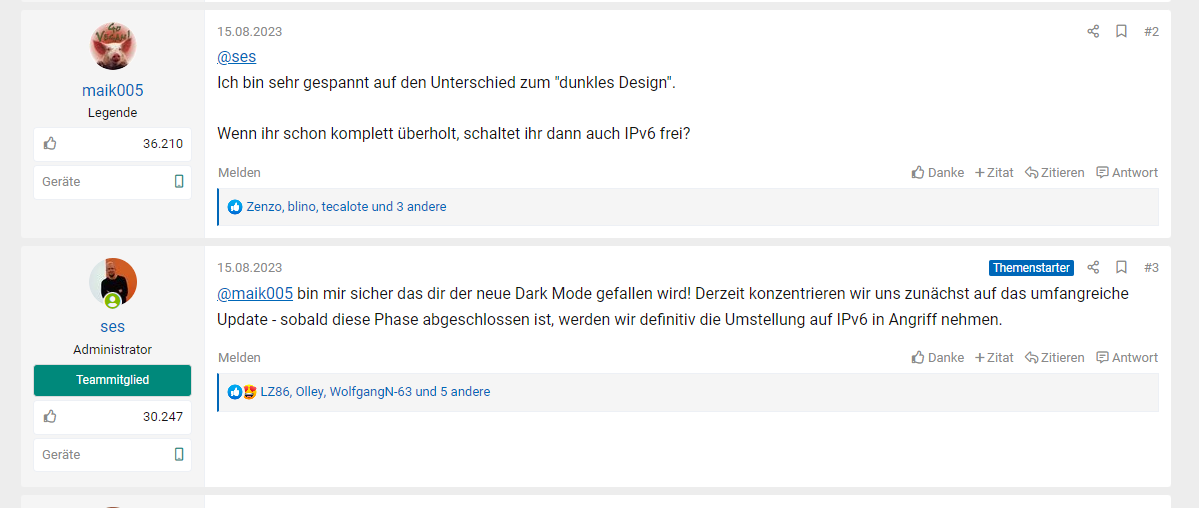Click reaction emojis under post #3
The width and height of the screenshot is (1199, 508).
coord(242,392)
